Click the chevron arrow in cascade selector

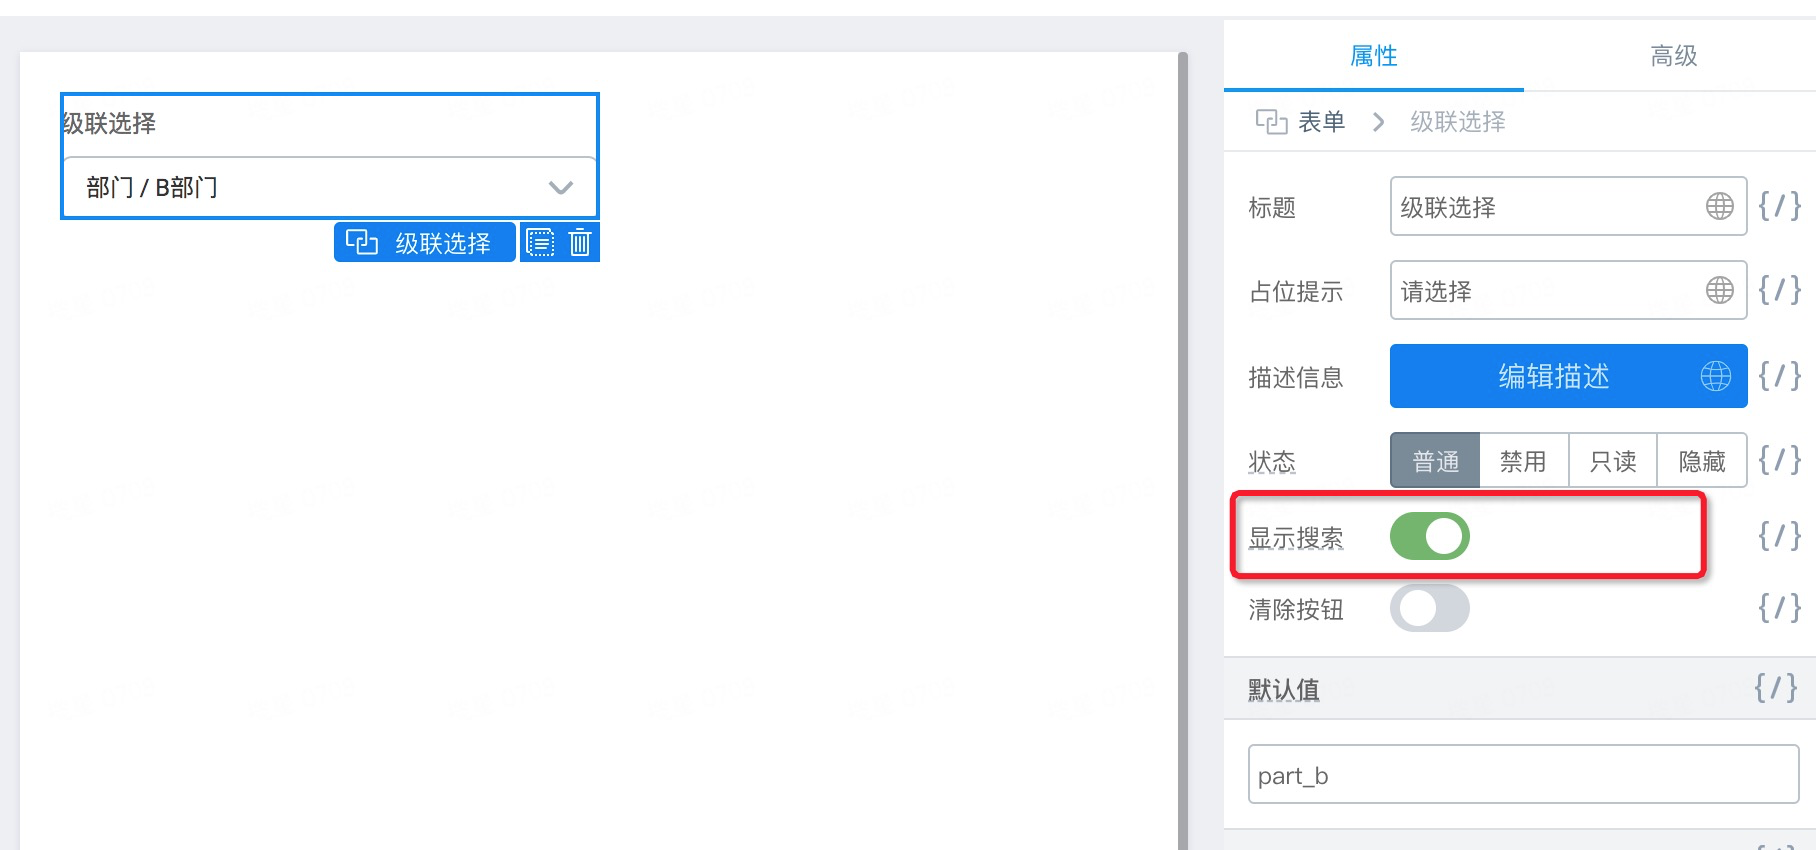click(561, 187)
